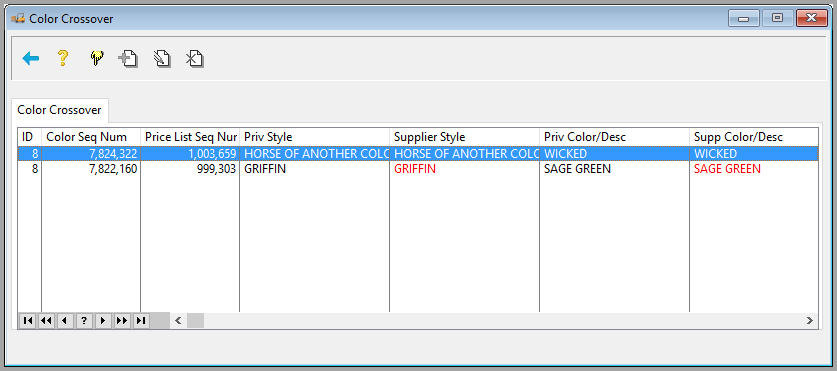Click the blue back arrow icon
Viewport: 837px width, 371px height.
[x=31, y=58]
